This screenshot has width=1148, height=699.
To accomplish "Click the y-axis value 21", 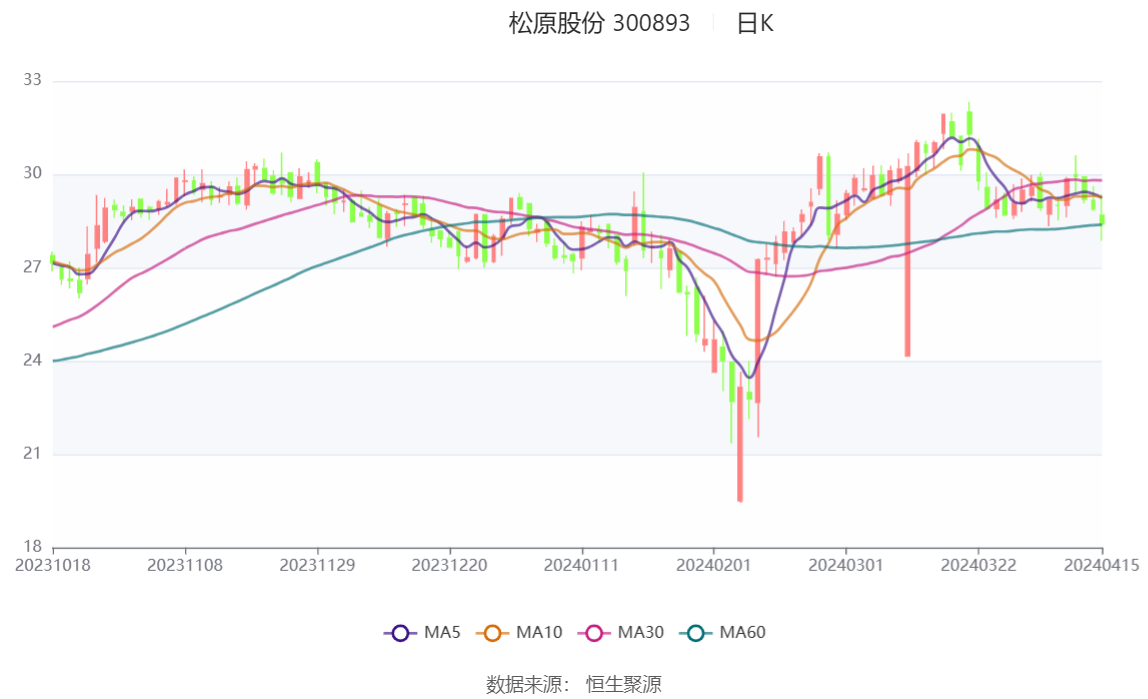I will click(x=32, y=454).
